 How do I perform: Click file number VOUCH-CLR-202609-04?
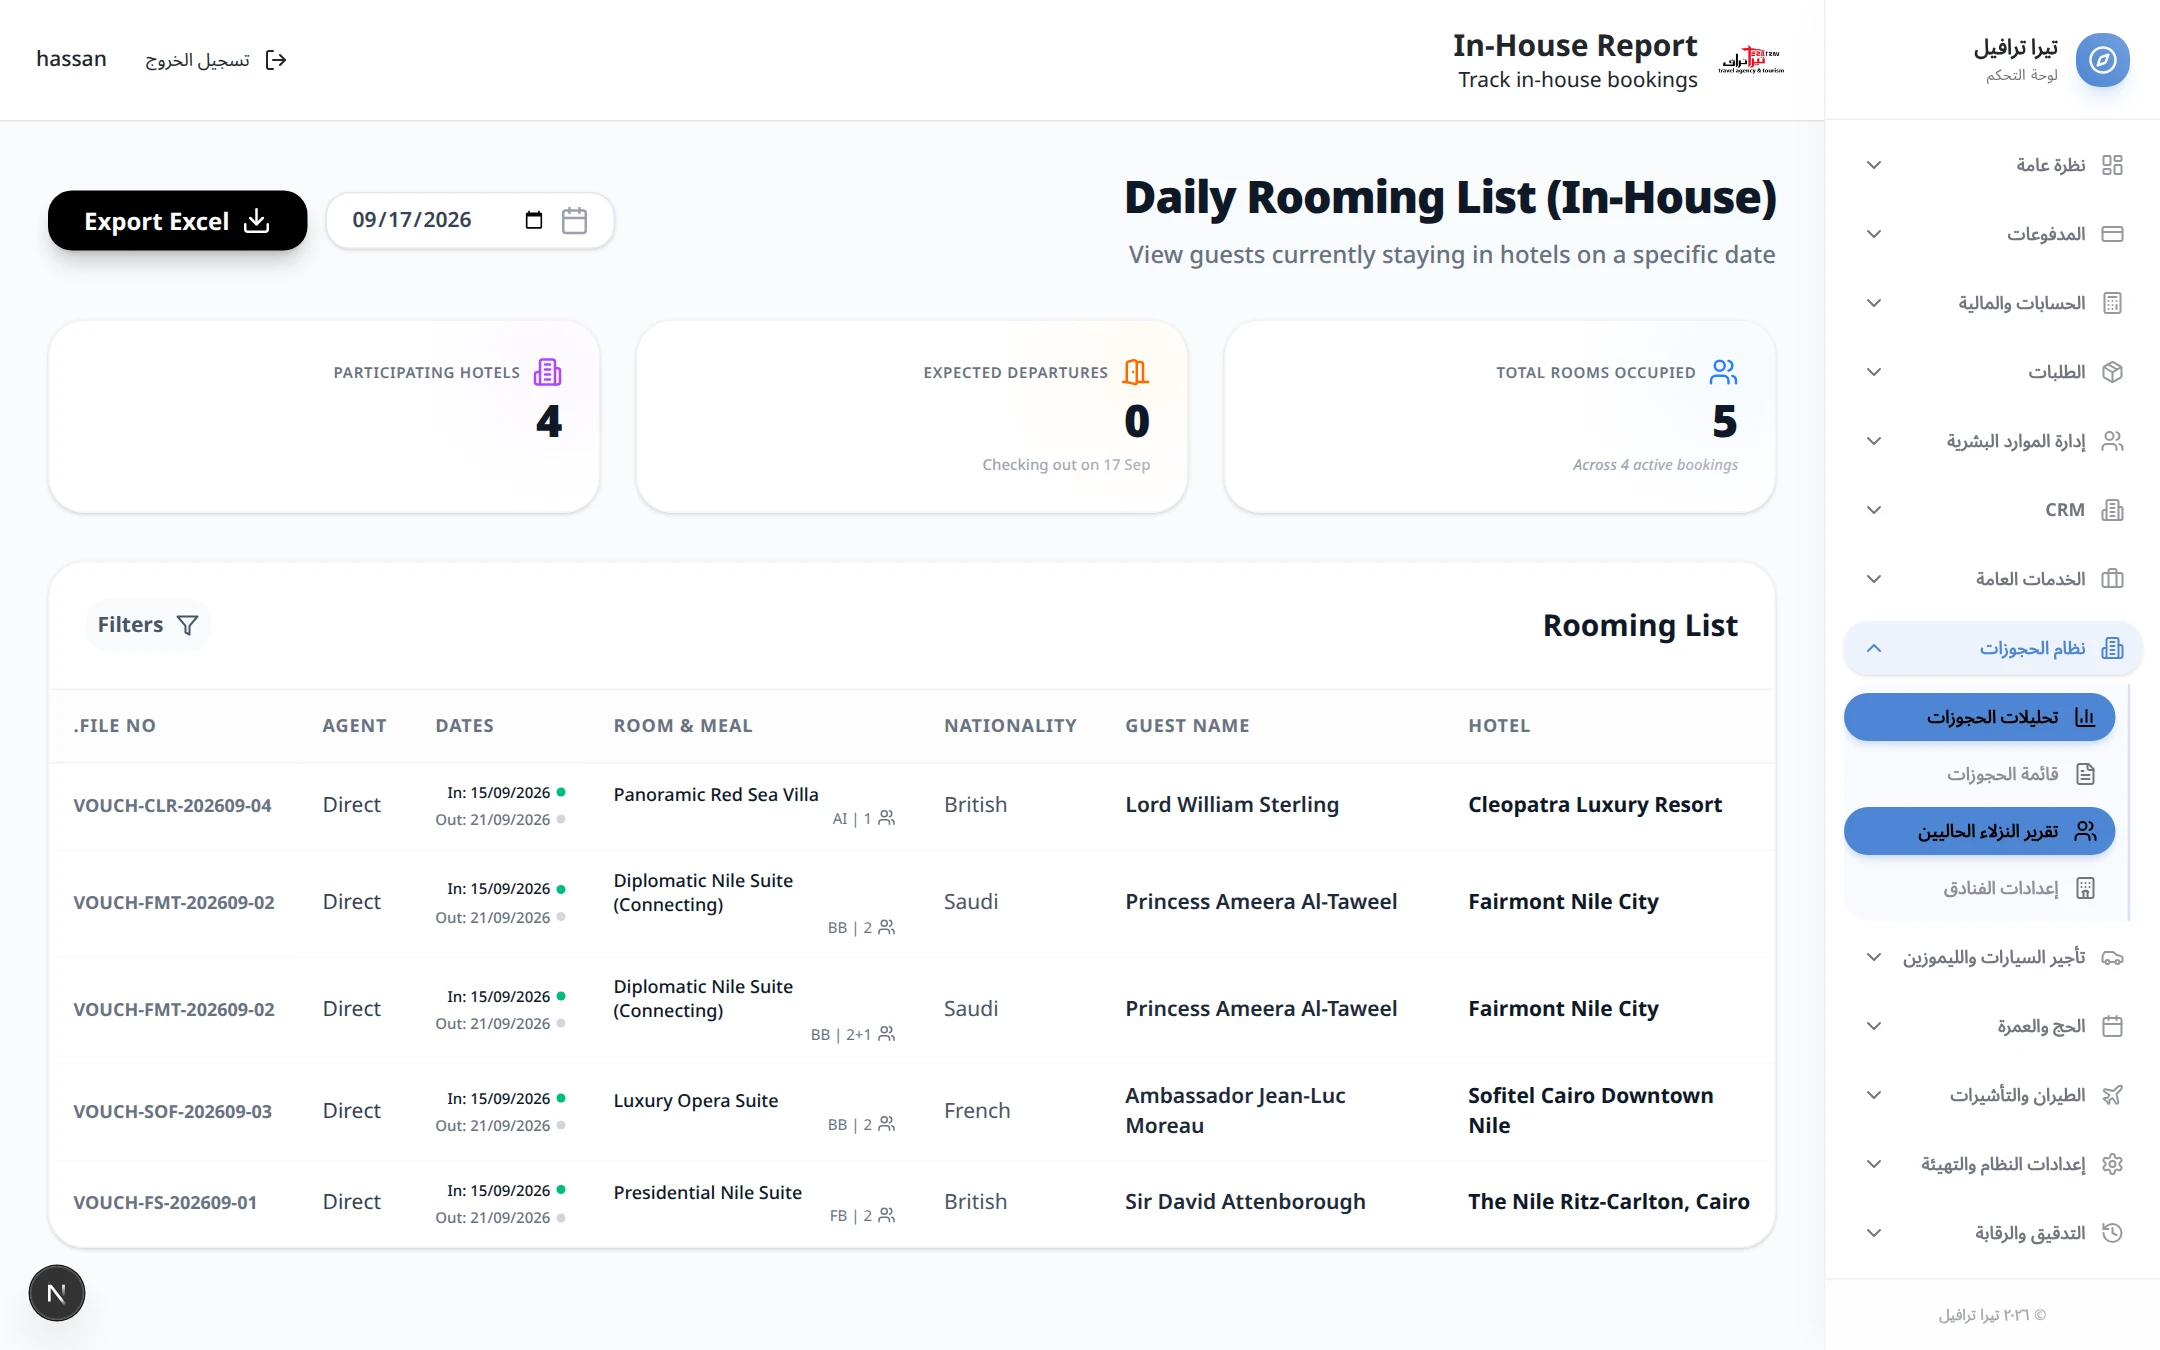172,805
